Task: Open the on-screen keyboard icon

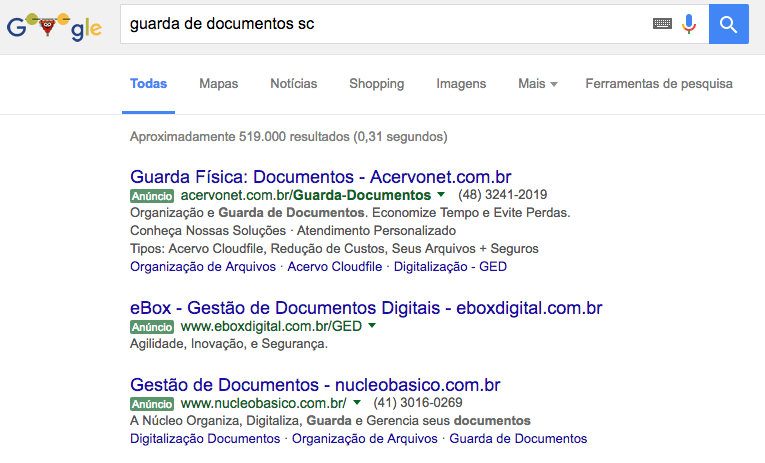Action: point(662,23)
